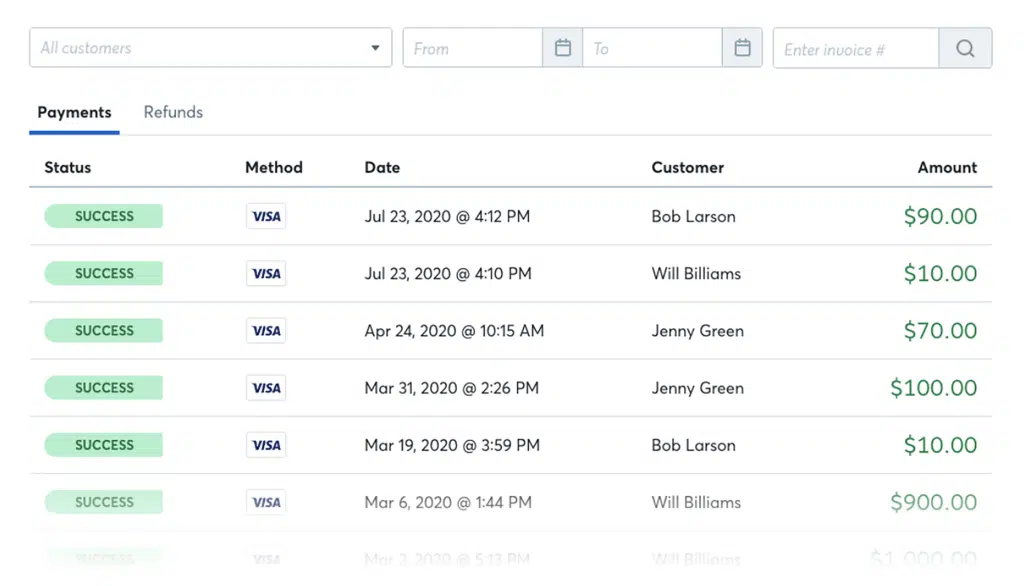The height and width of the screenshot is (586, 1024).
Task: Open the From date calendar icon
Action: coord(563,48)
